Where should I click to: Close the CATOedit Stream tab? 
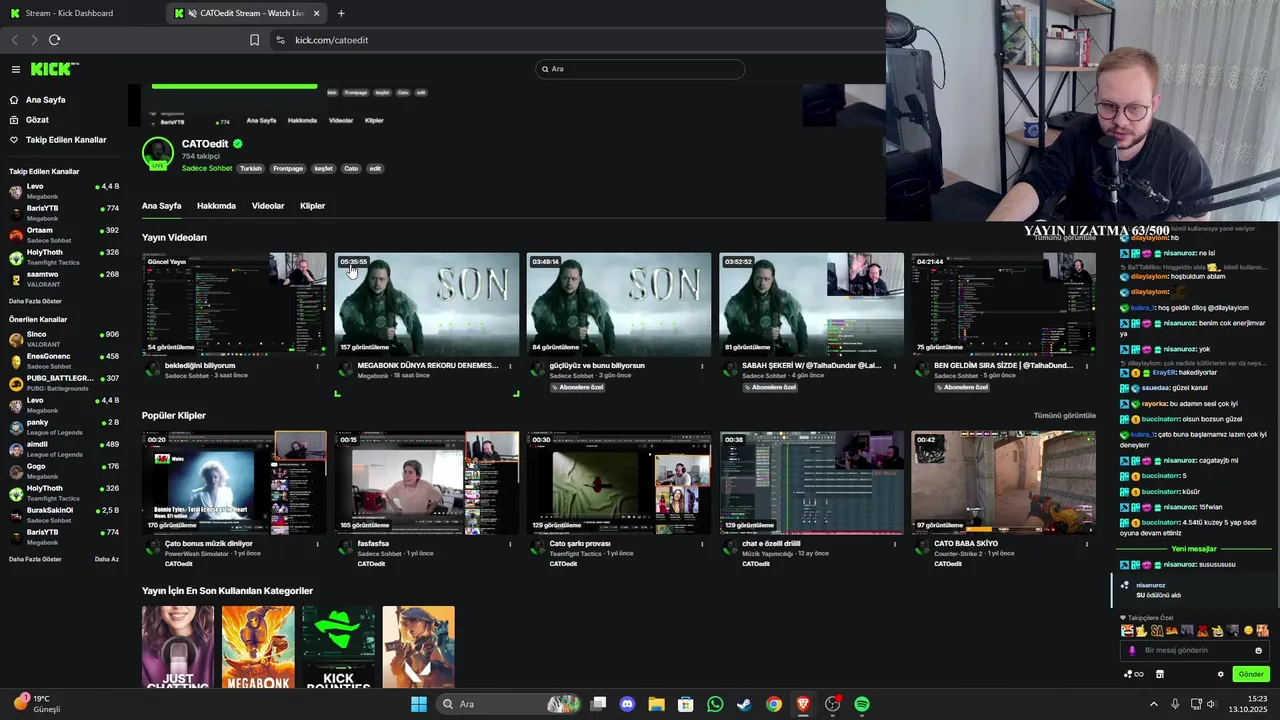[x=317, y=13]
